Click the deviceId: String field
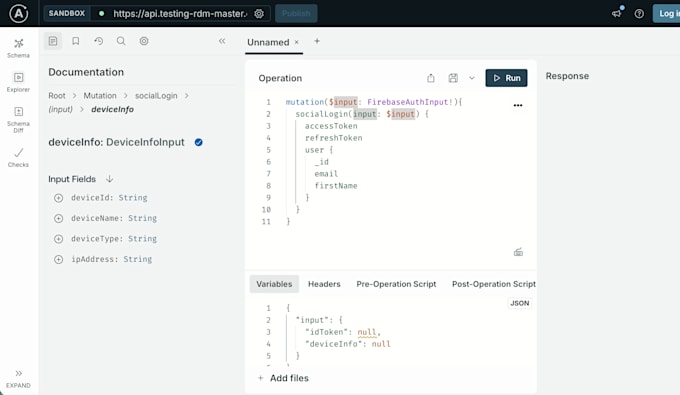 pyautogui.click(x=109, y=198)
